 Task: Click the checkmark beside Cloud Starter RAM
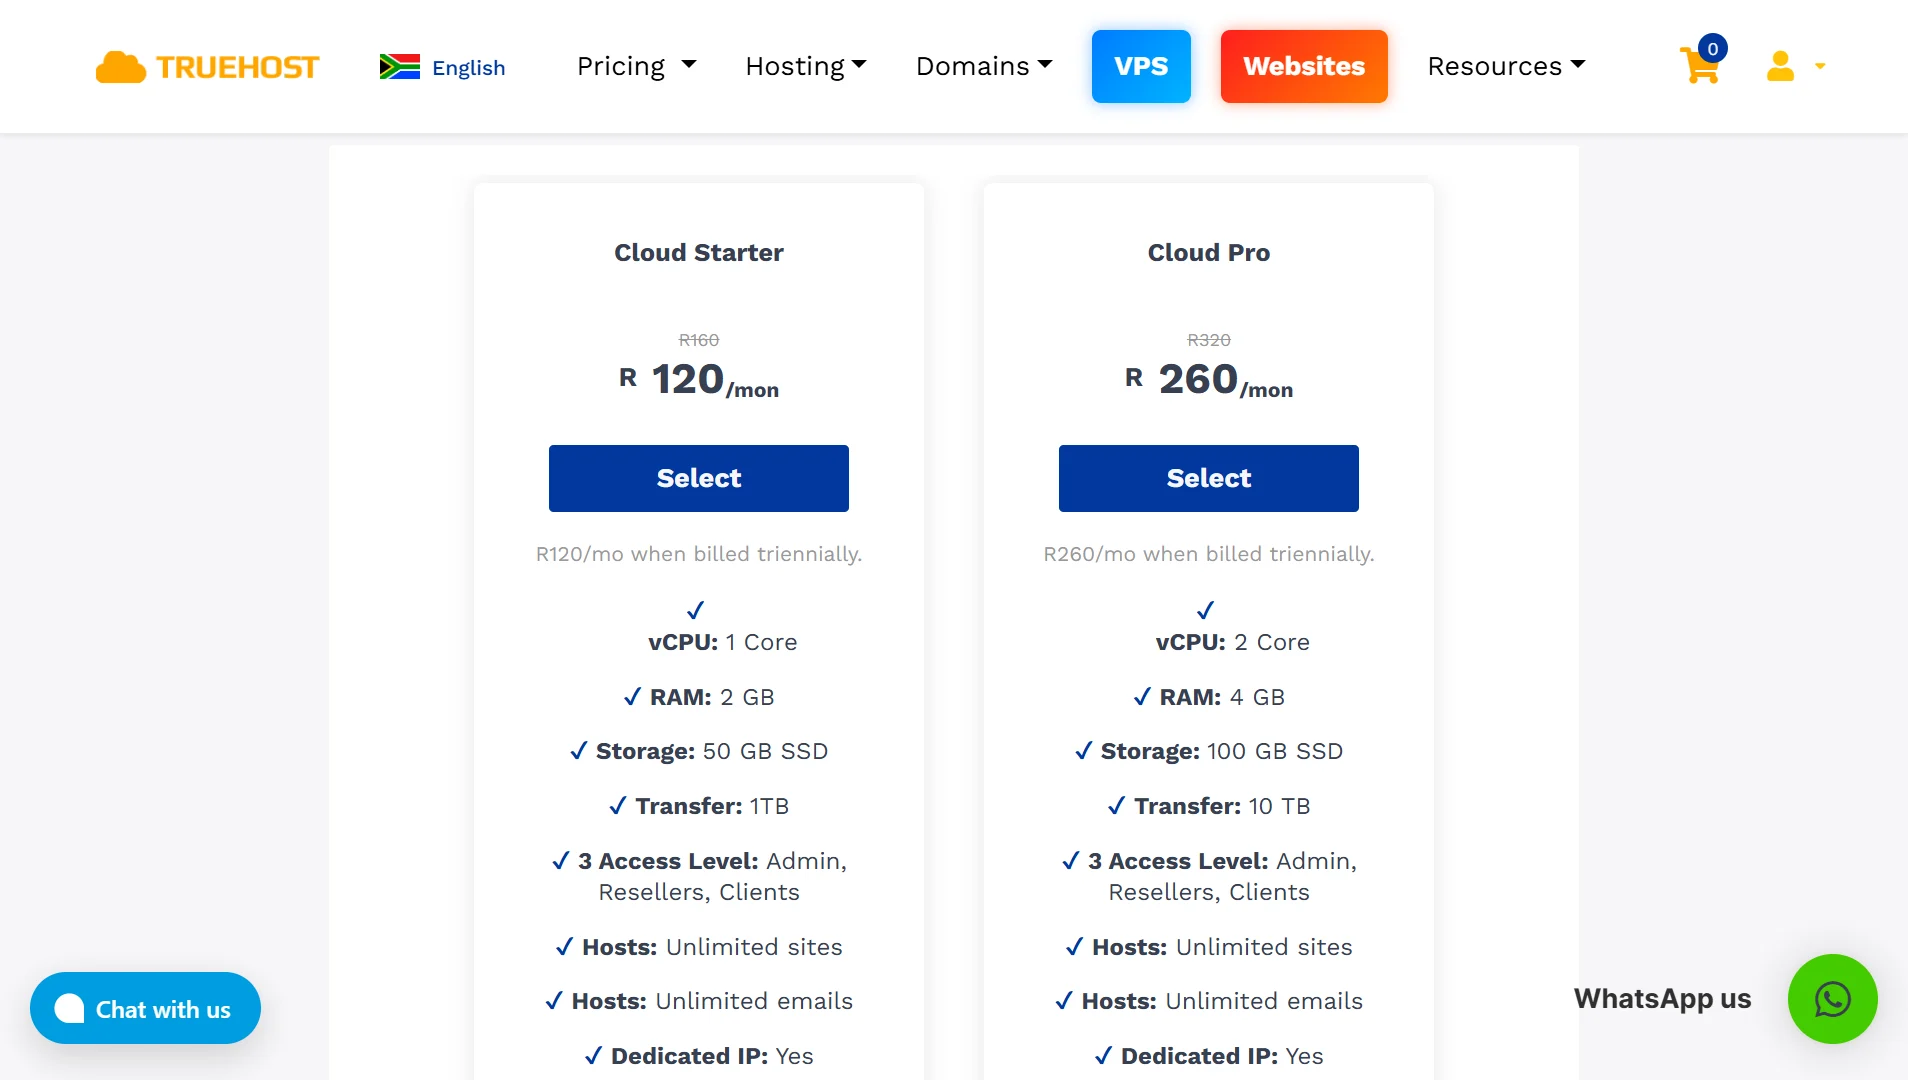632,697
